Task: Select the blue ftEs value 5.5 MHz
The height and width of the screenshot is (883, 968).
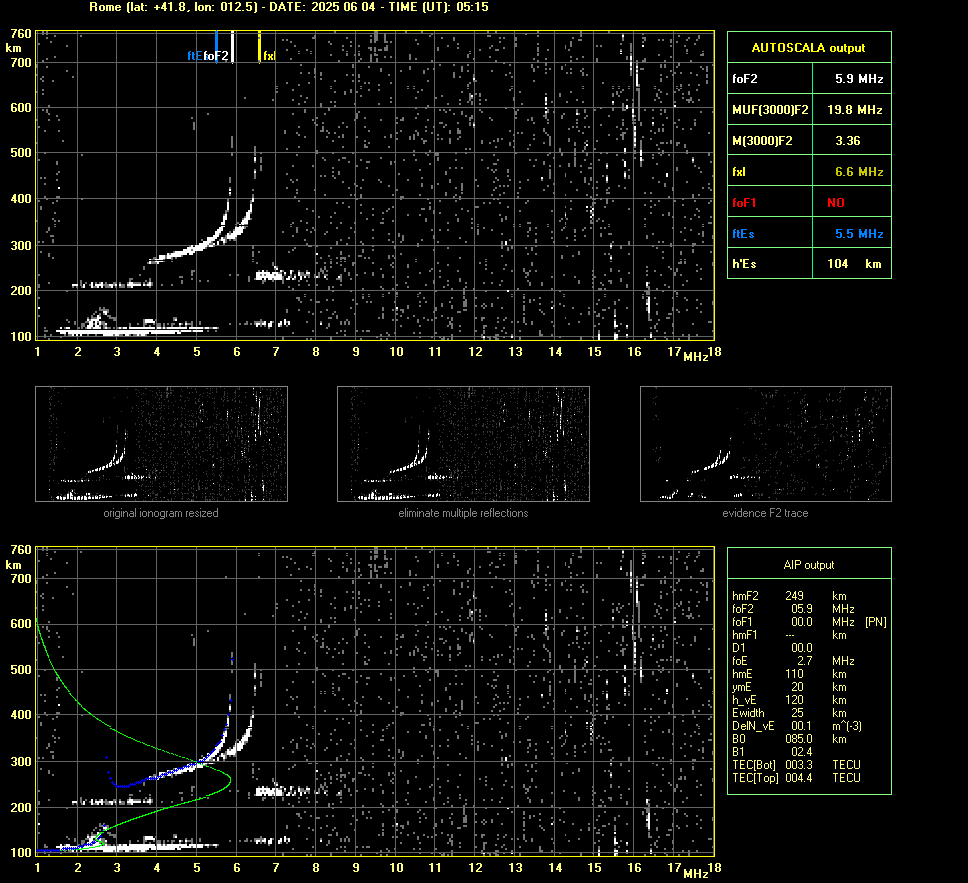Action: pos(859,233)
